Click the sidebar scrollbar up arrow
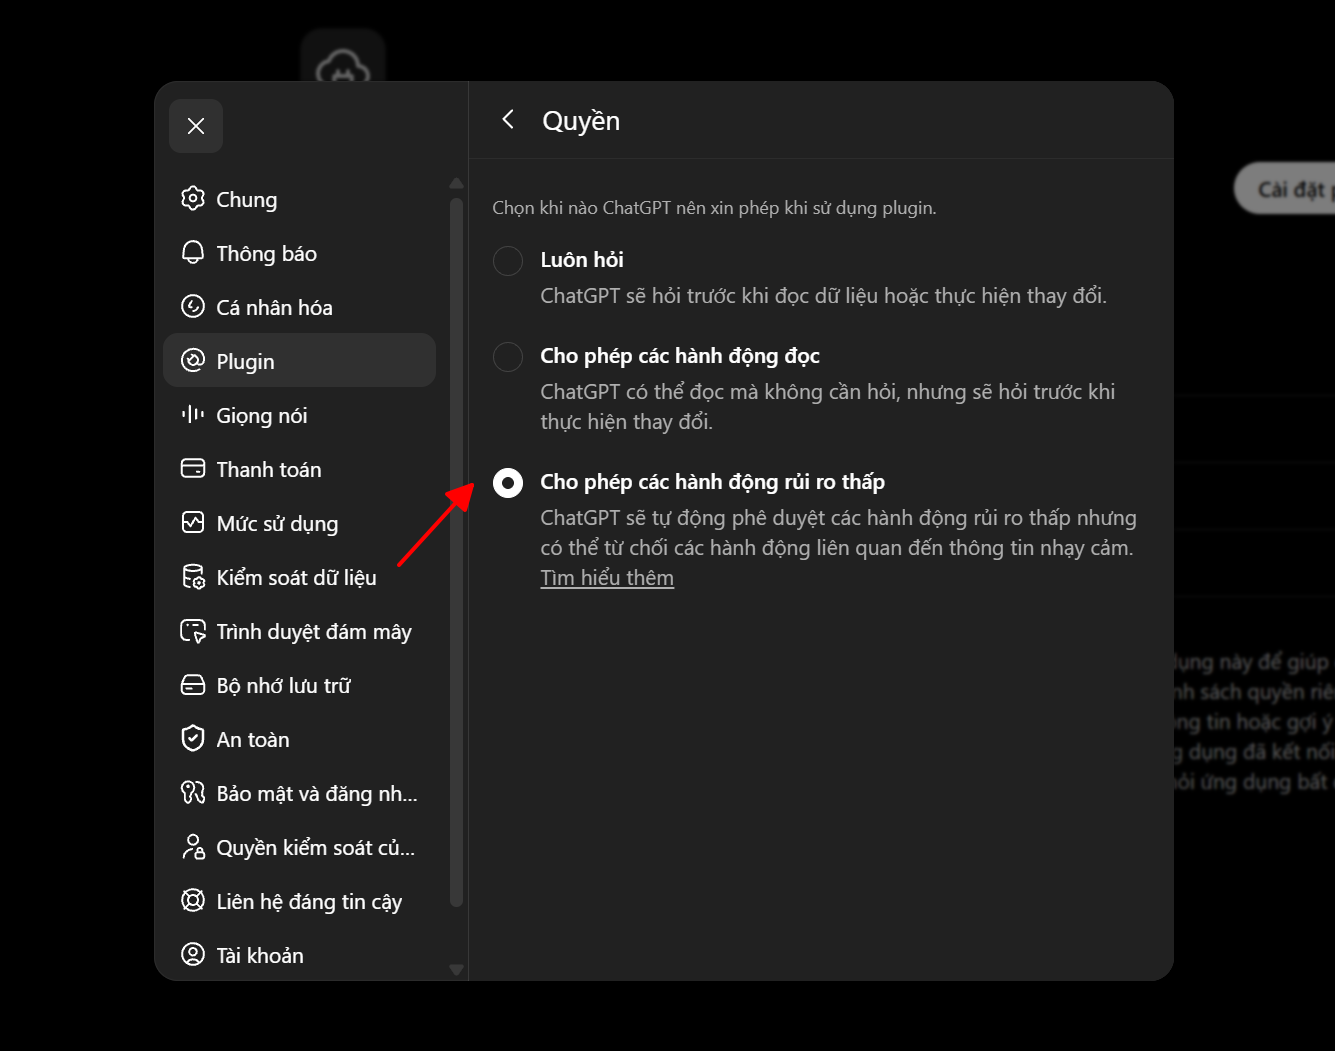 456,184
